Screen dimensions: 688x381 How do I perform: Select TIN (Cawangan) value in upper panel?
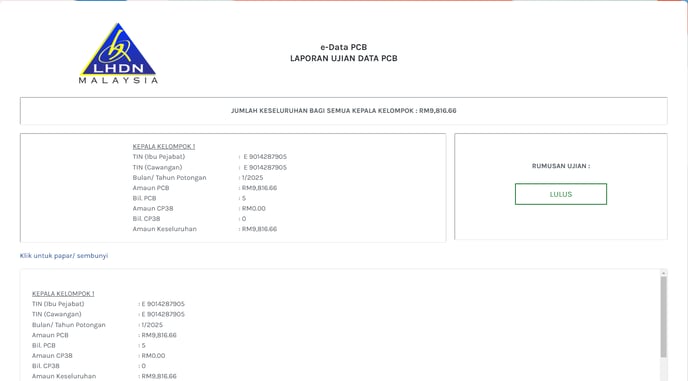click(265, 167)
